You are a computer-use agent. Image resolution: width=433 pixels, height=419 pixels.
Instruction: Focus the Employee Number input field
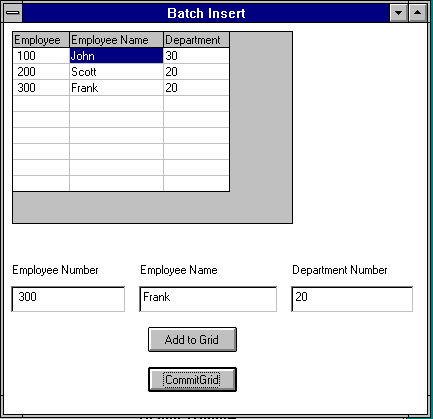point(68,299)
